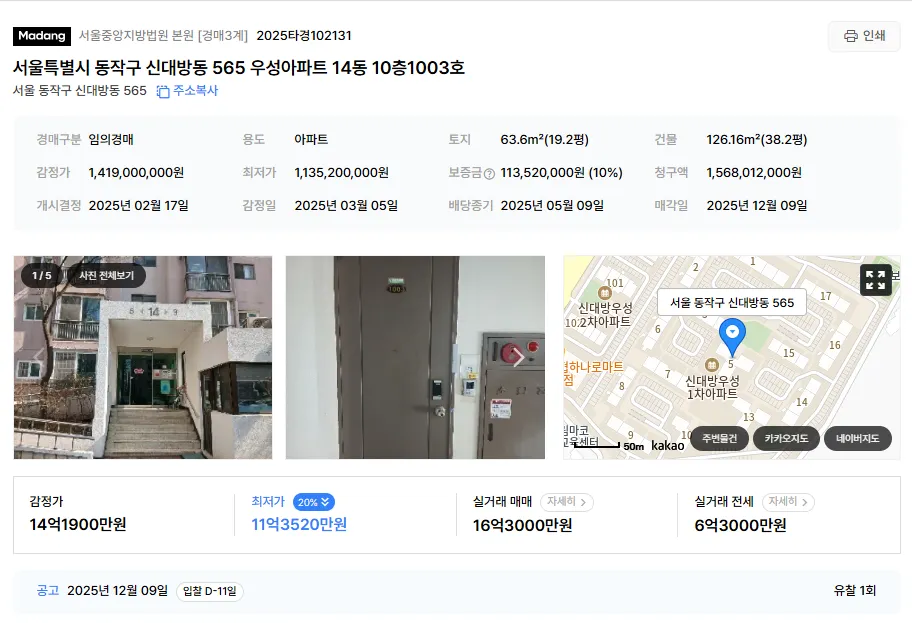Open 사진 전체보기 photo gallery
Image resolution: width=912 pixels, height=623 pixels.
coord(107,276)
